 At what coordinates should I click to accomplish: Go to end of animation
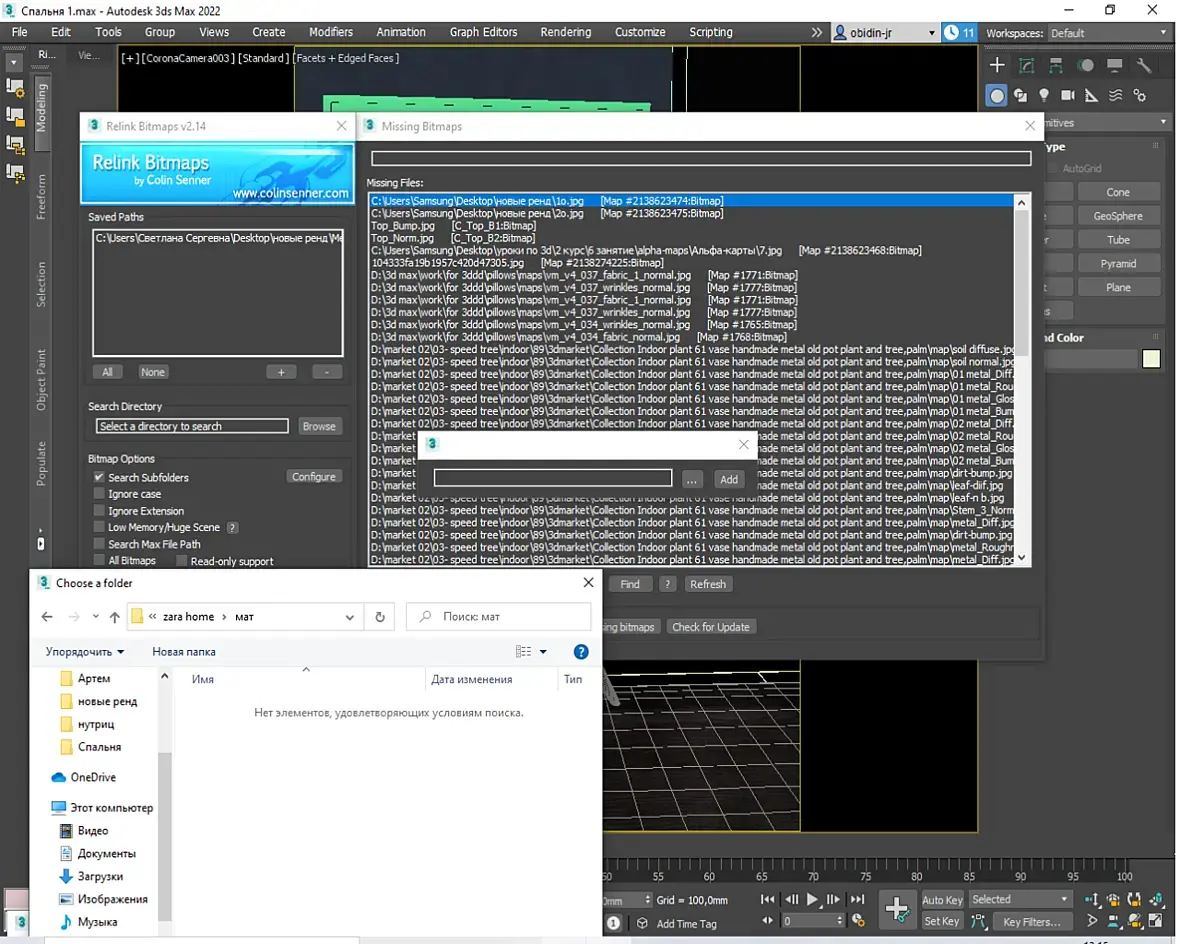tap(857, 900)
